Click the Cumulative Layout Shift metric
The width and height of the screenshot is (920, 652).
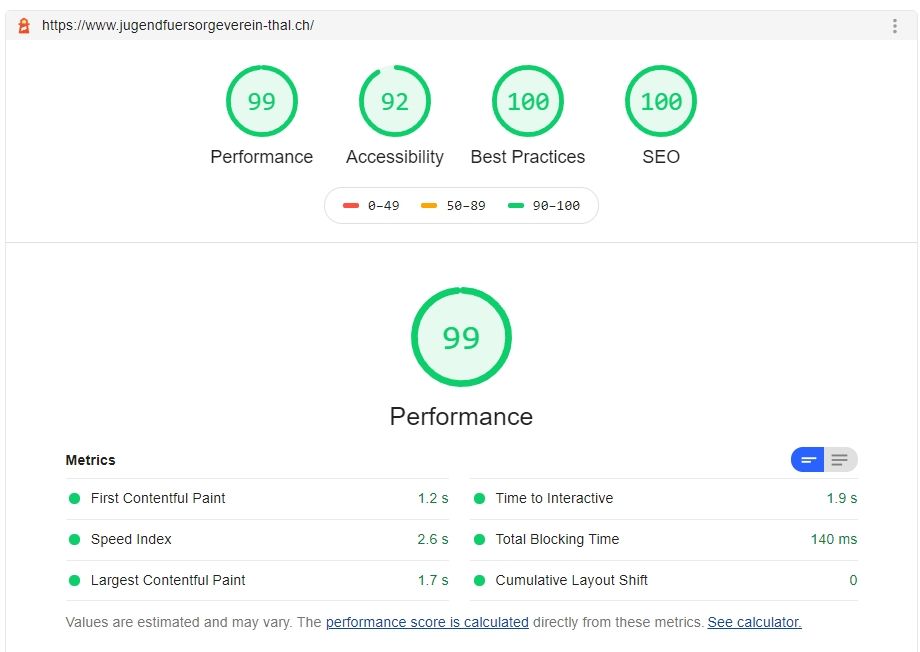pyautogui.click(x=571, y=580)
